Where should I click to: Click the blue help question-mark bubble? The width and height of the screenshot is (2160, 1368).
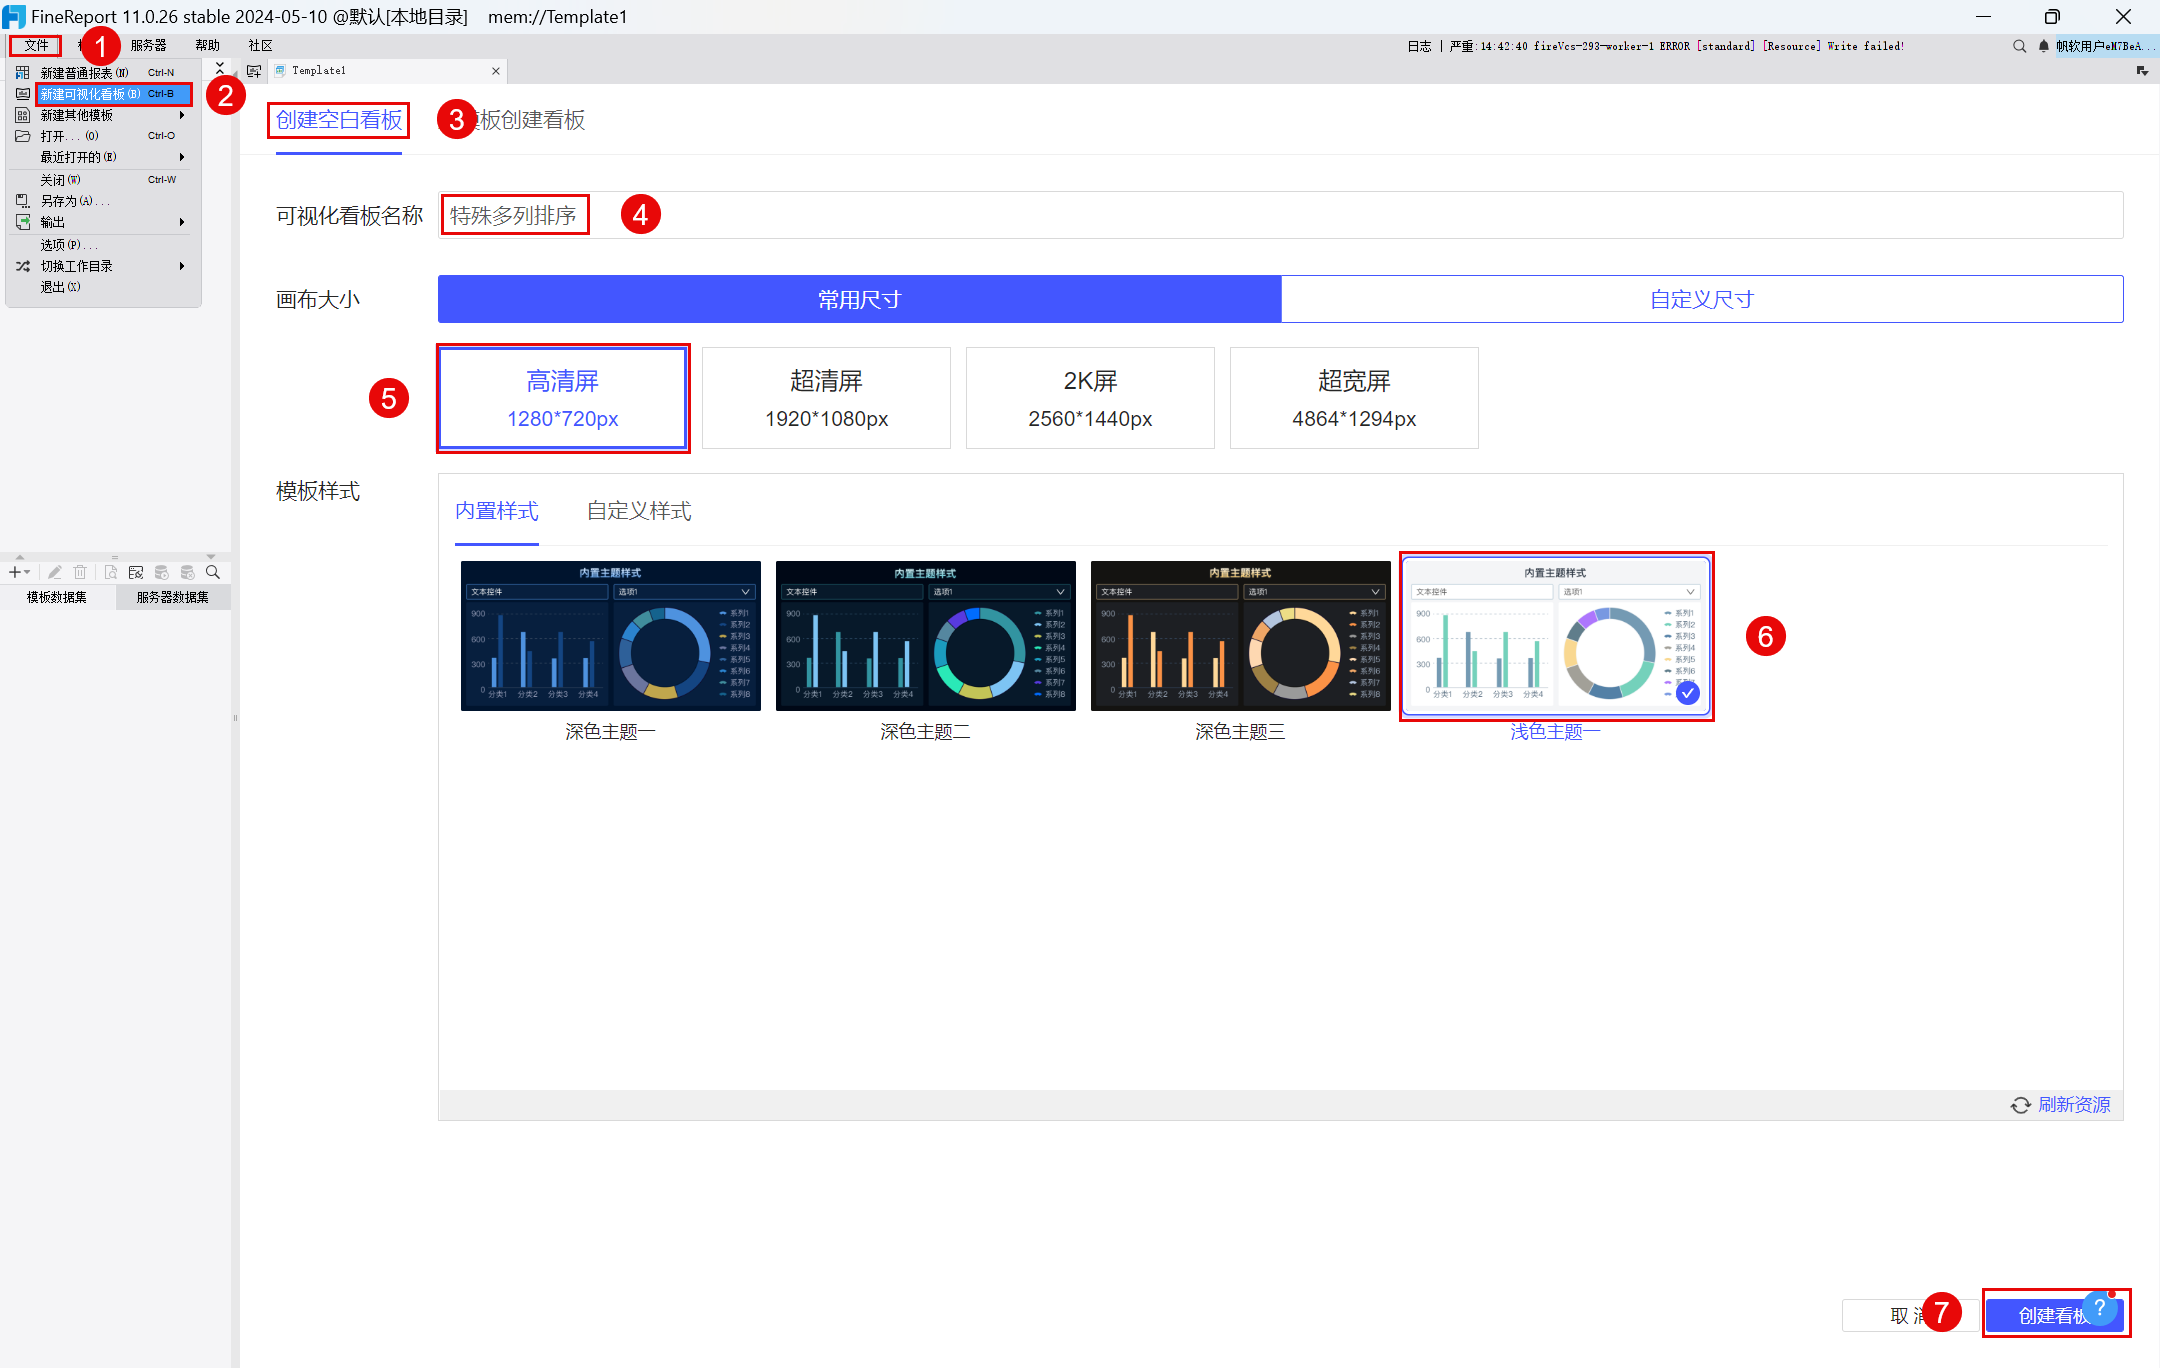[2099, 1308]
